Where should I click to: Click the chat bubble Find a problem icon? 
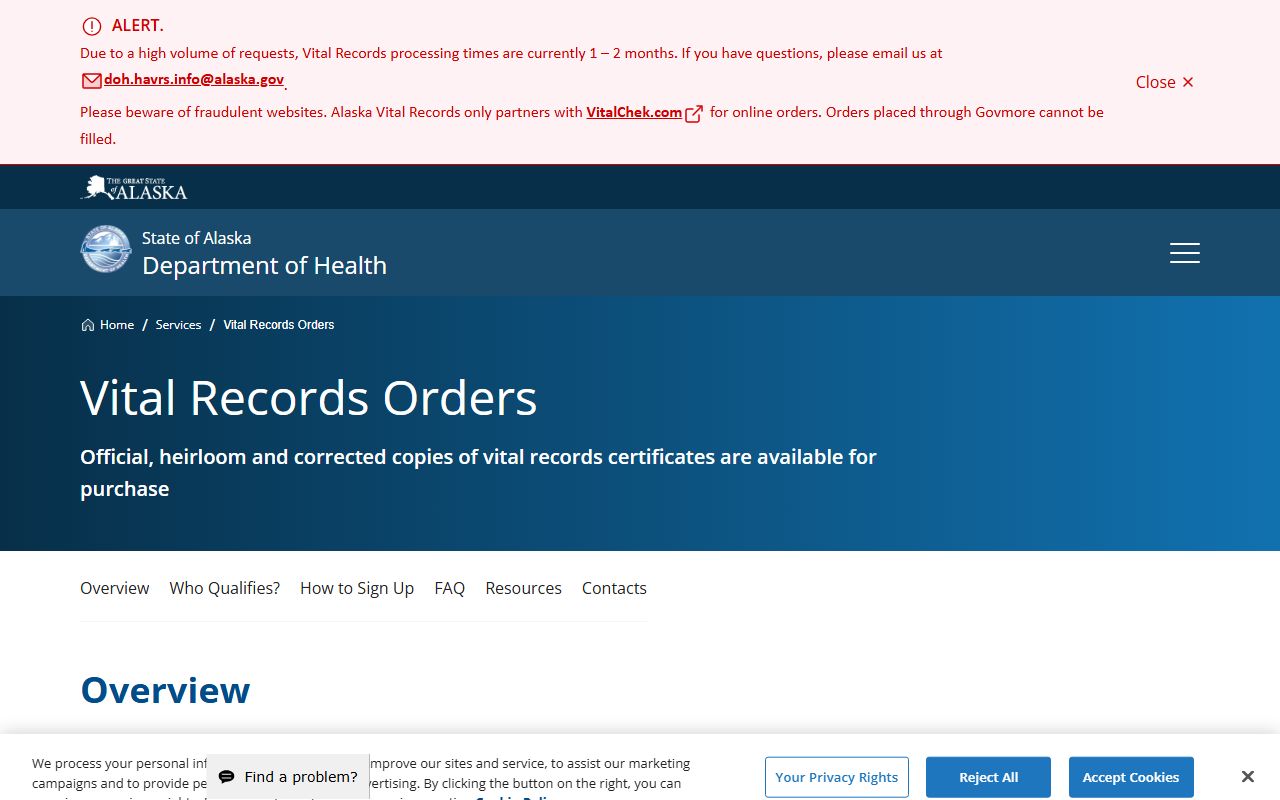tap(227, 777)
